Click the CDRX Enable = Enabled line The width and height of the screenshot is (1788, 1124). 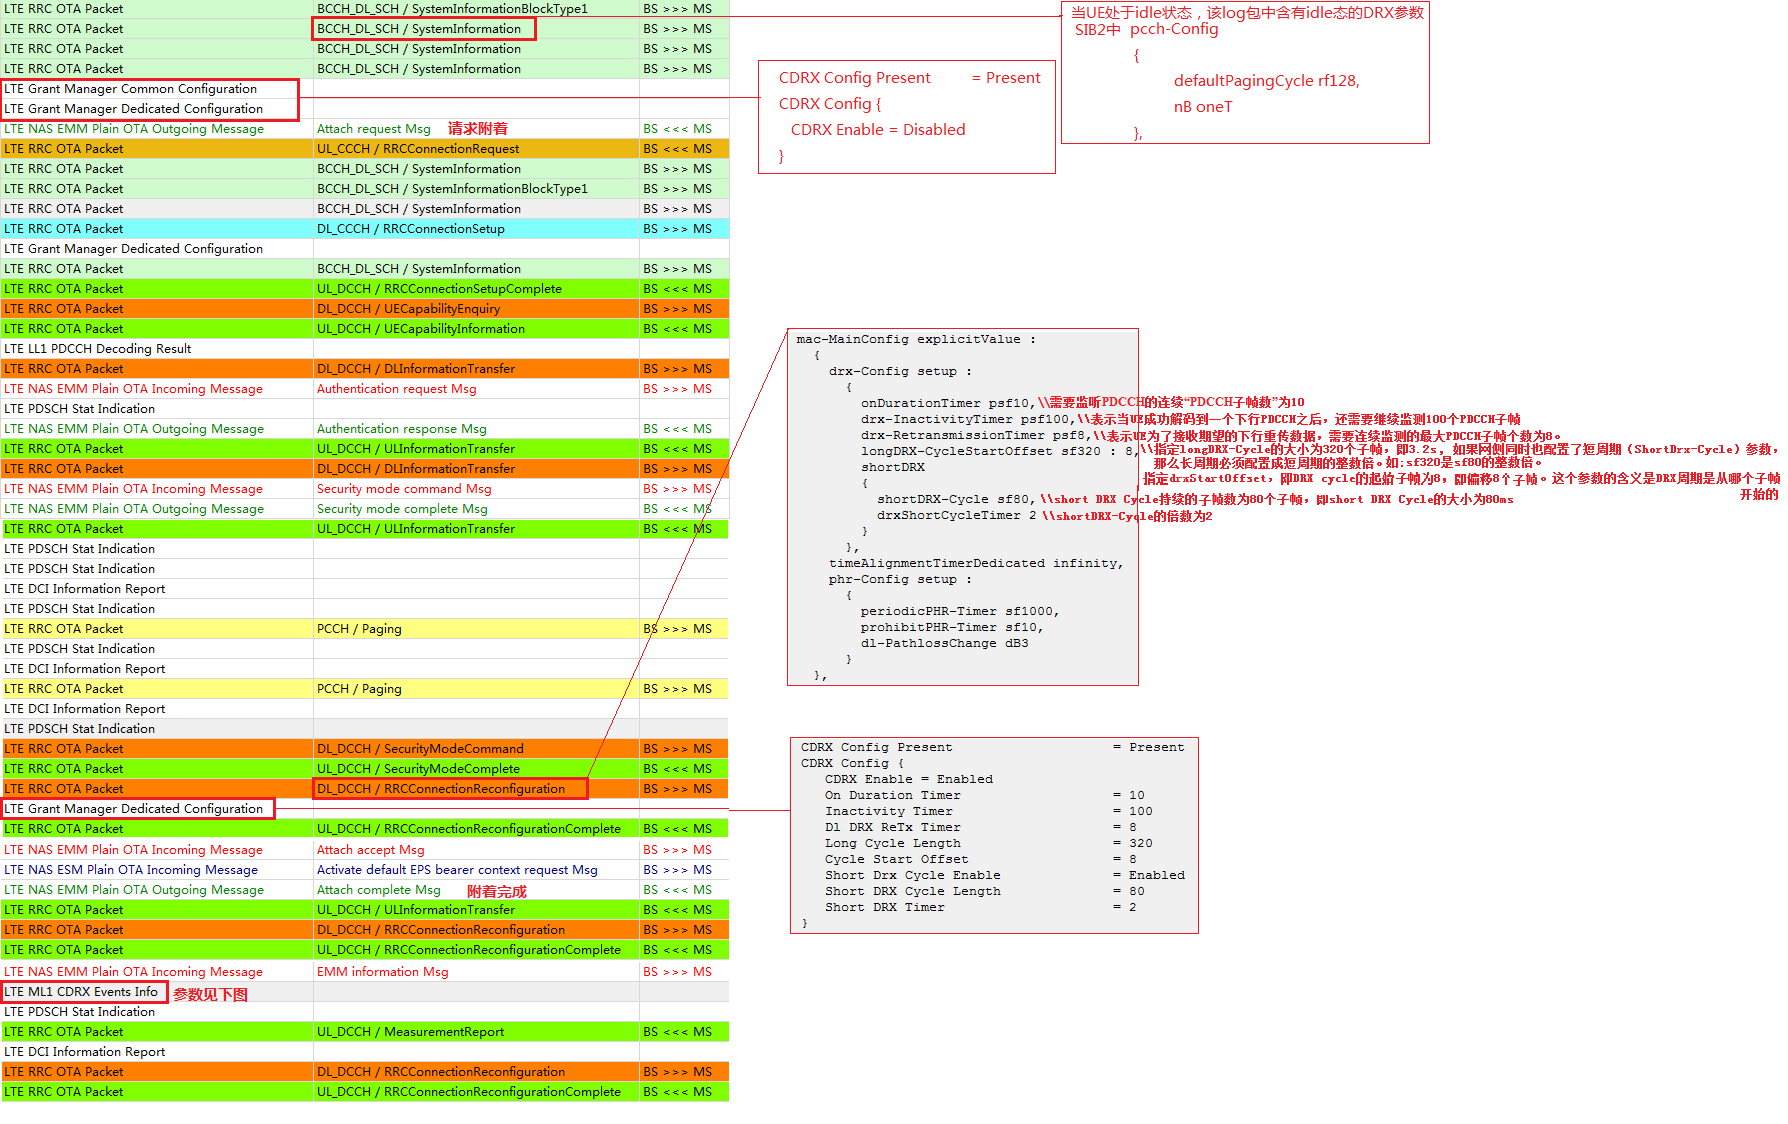(909, 780)
